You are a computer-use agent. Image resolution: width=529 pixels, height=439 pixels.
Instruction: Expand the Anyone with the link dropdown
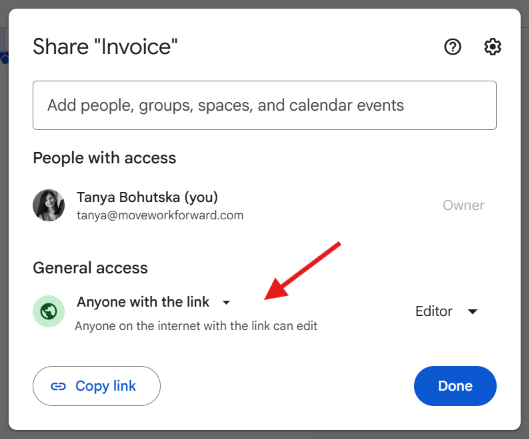tap(154, 302)
